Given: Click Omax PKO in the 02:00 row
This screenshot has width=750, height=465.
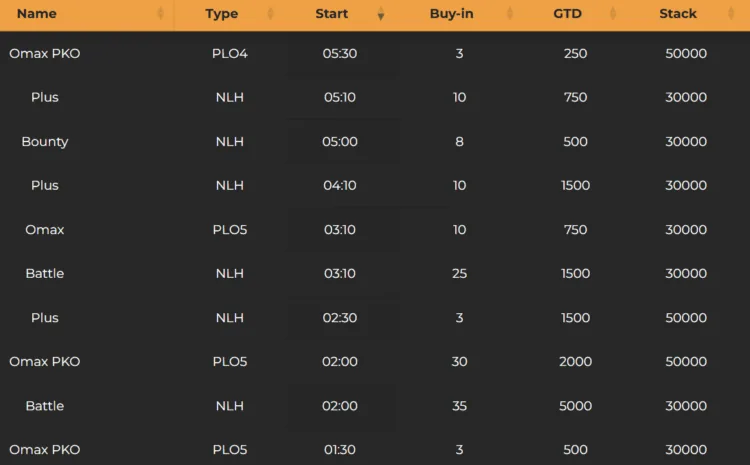Looking at the screenshot, I should 44,361.
